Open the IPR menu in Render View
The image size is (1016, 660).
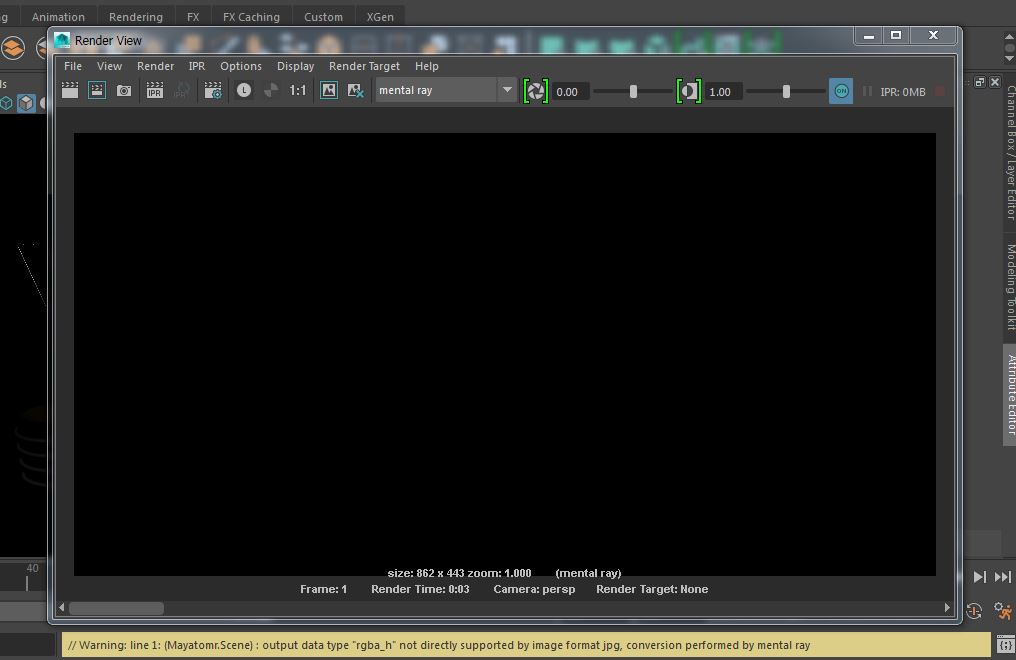coord(196,66)
